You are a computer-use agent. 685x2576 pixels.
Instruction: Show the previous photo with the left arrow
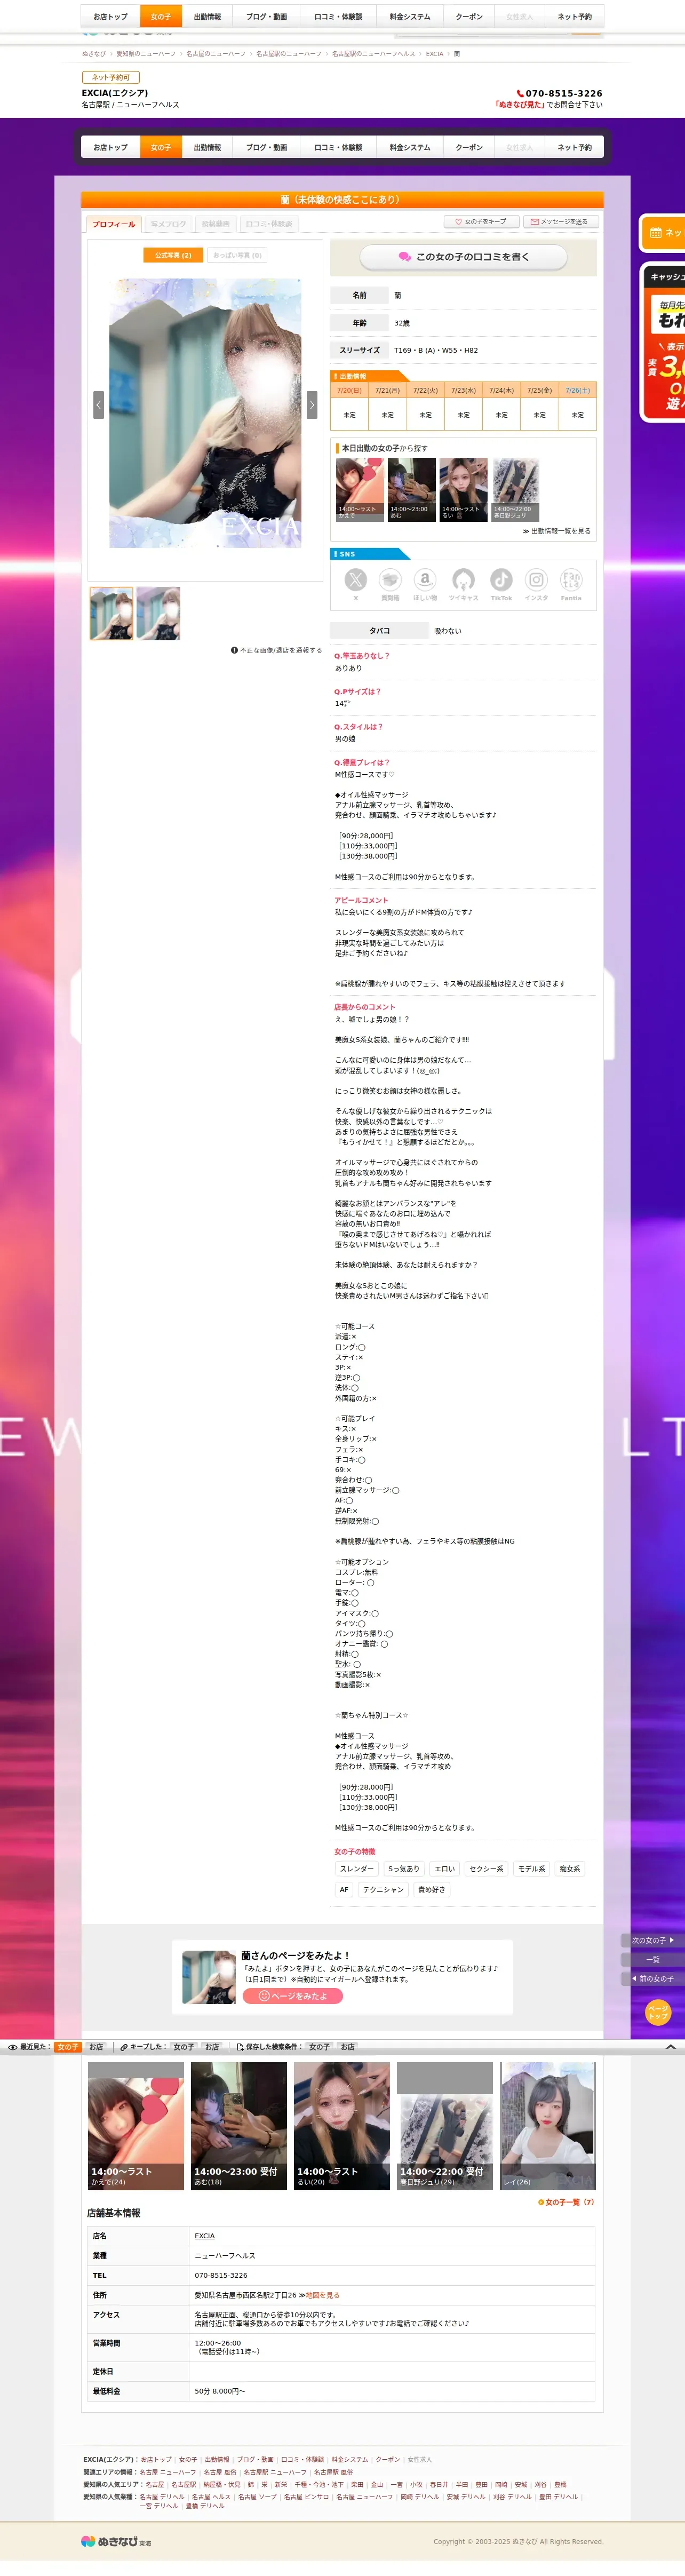tap(98, 404)
